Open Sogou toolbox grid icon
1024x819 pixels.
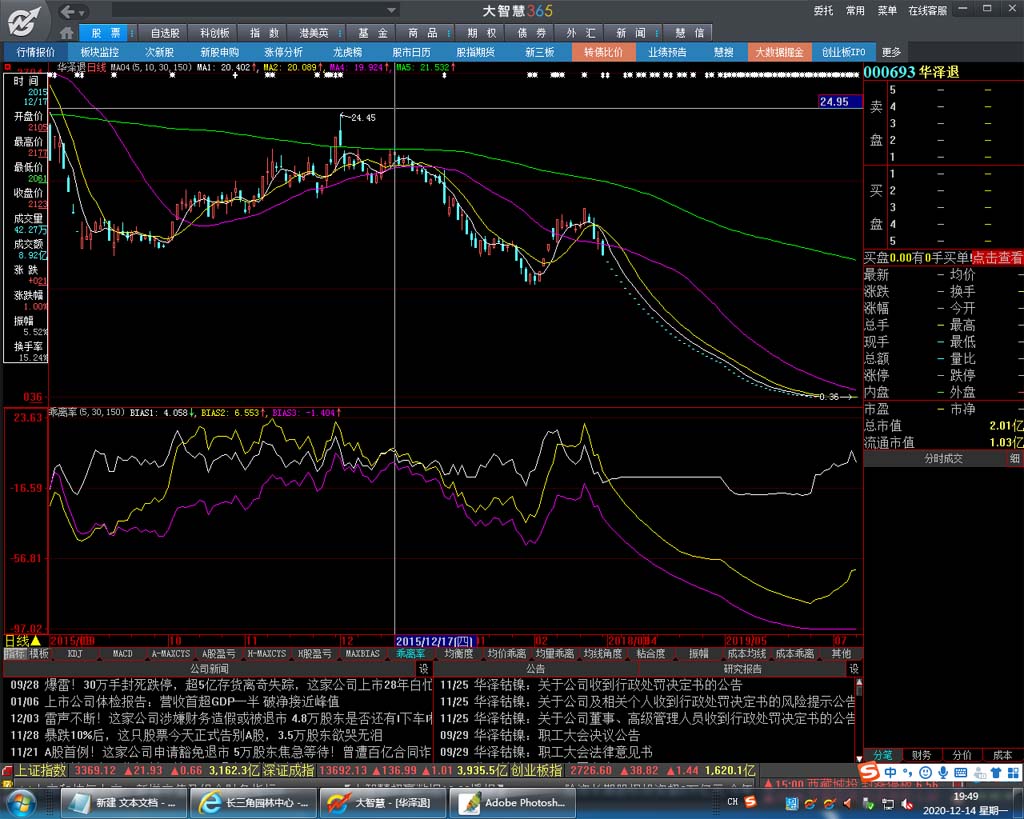pos(1013,773)
